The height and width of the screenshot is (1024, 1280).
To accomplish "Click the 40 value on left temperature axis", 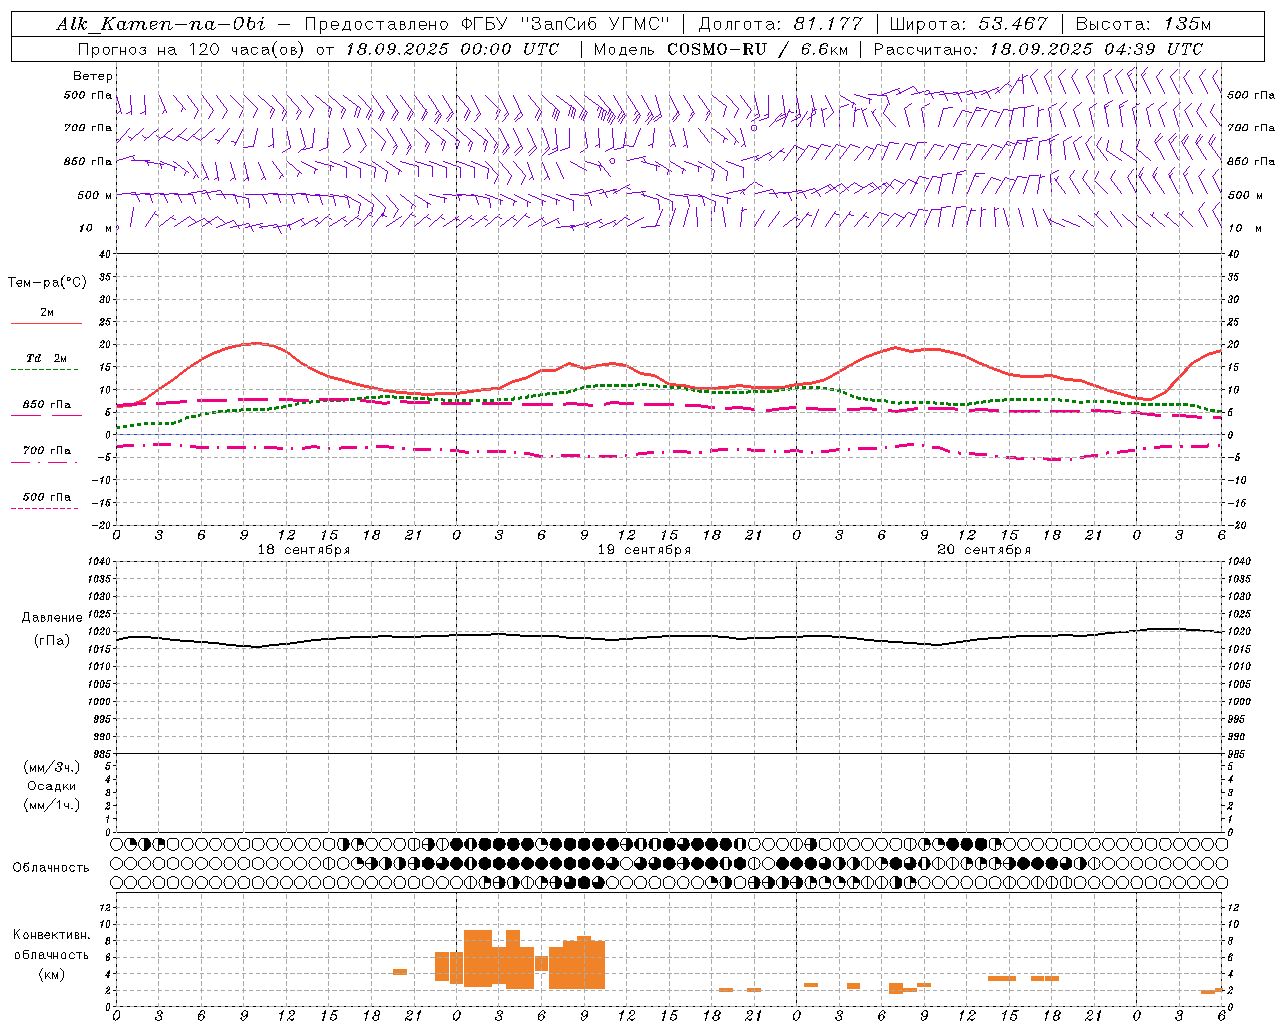I will pos(105,255).
